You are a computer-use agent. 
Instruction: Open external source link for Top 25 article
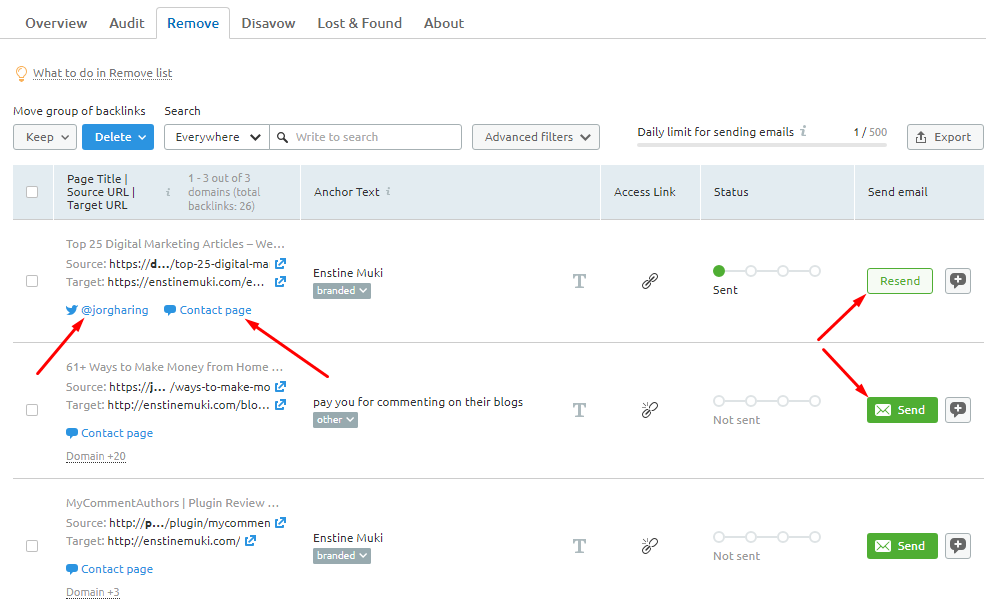point(281,264)
